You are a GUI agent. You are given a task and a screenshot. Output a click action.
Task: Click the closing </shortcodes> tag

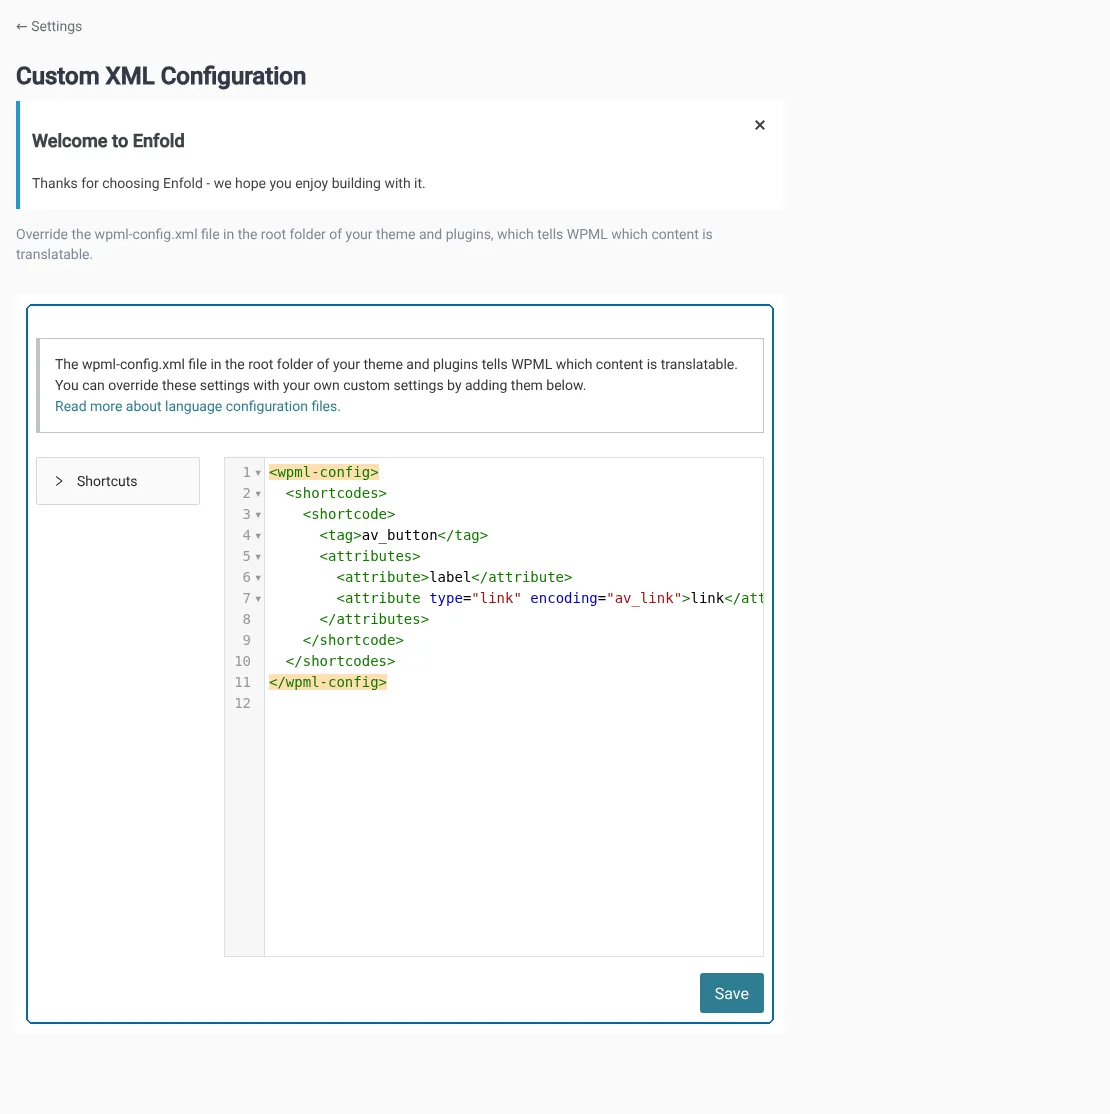pyautogui.click(x=340, y=661)
